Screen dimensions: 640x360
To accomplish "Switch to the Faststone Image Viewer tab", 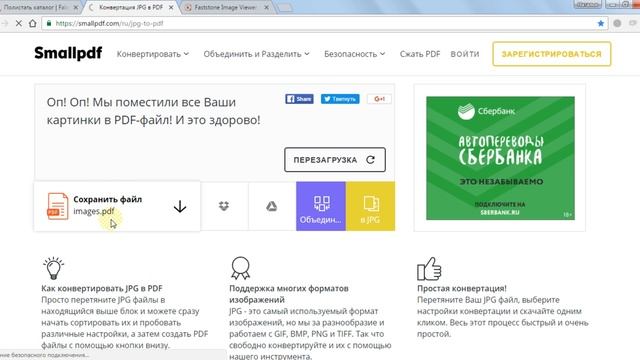I will (x=225, y=7).
